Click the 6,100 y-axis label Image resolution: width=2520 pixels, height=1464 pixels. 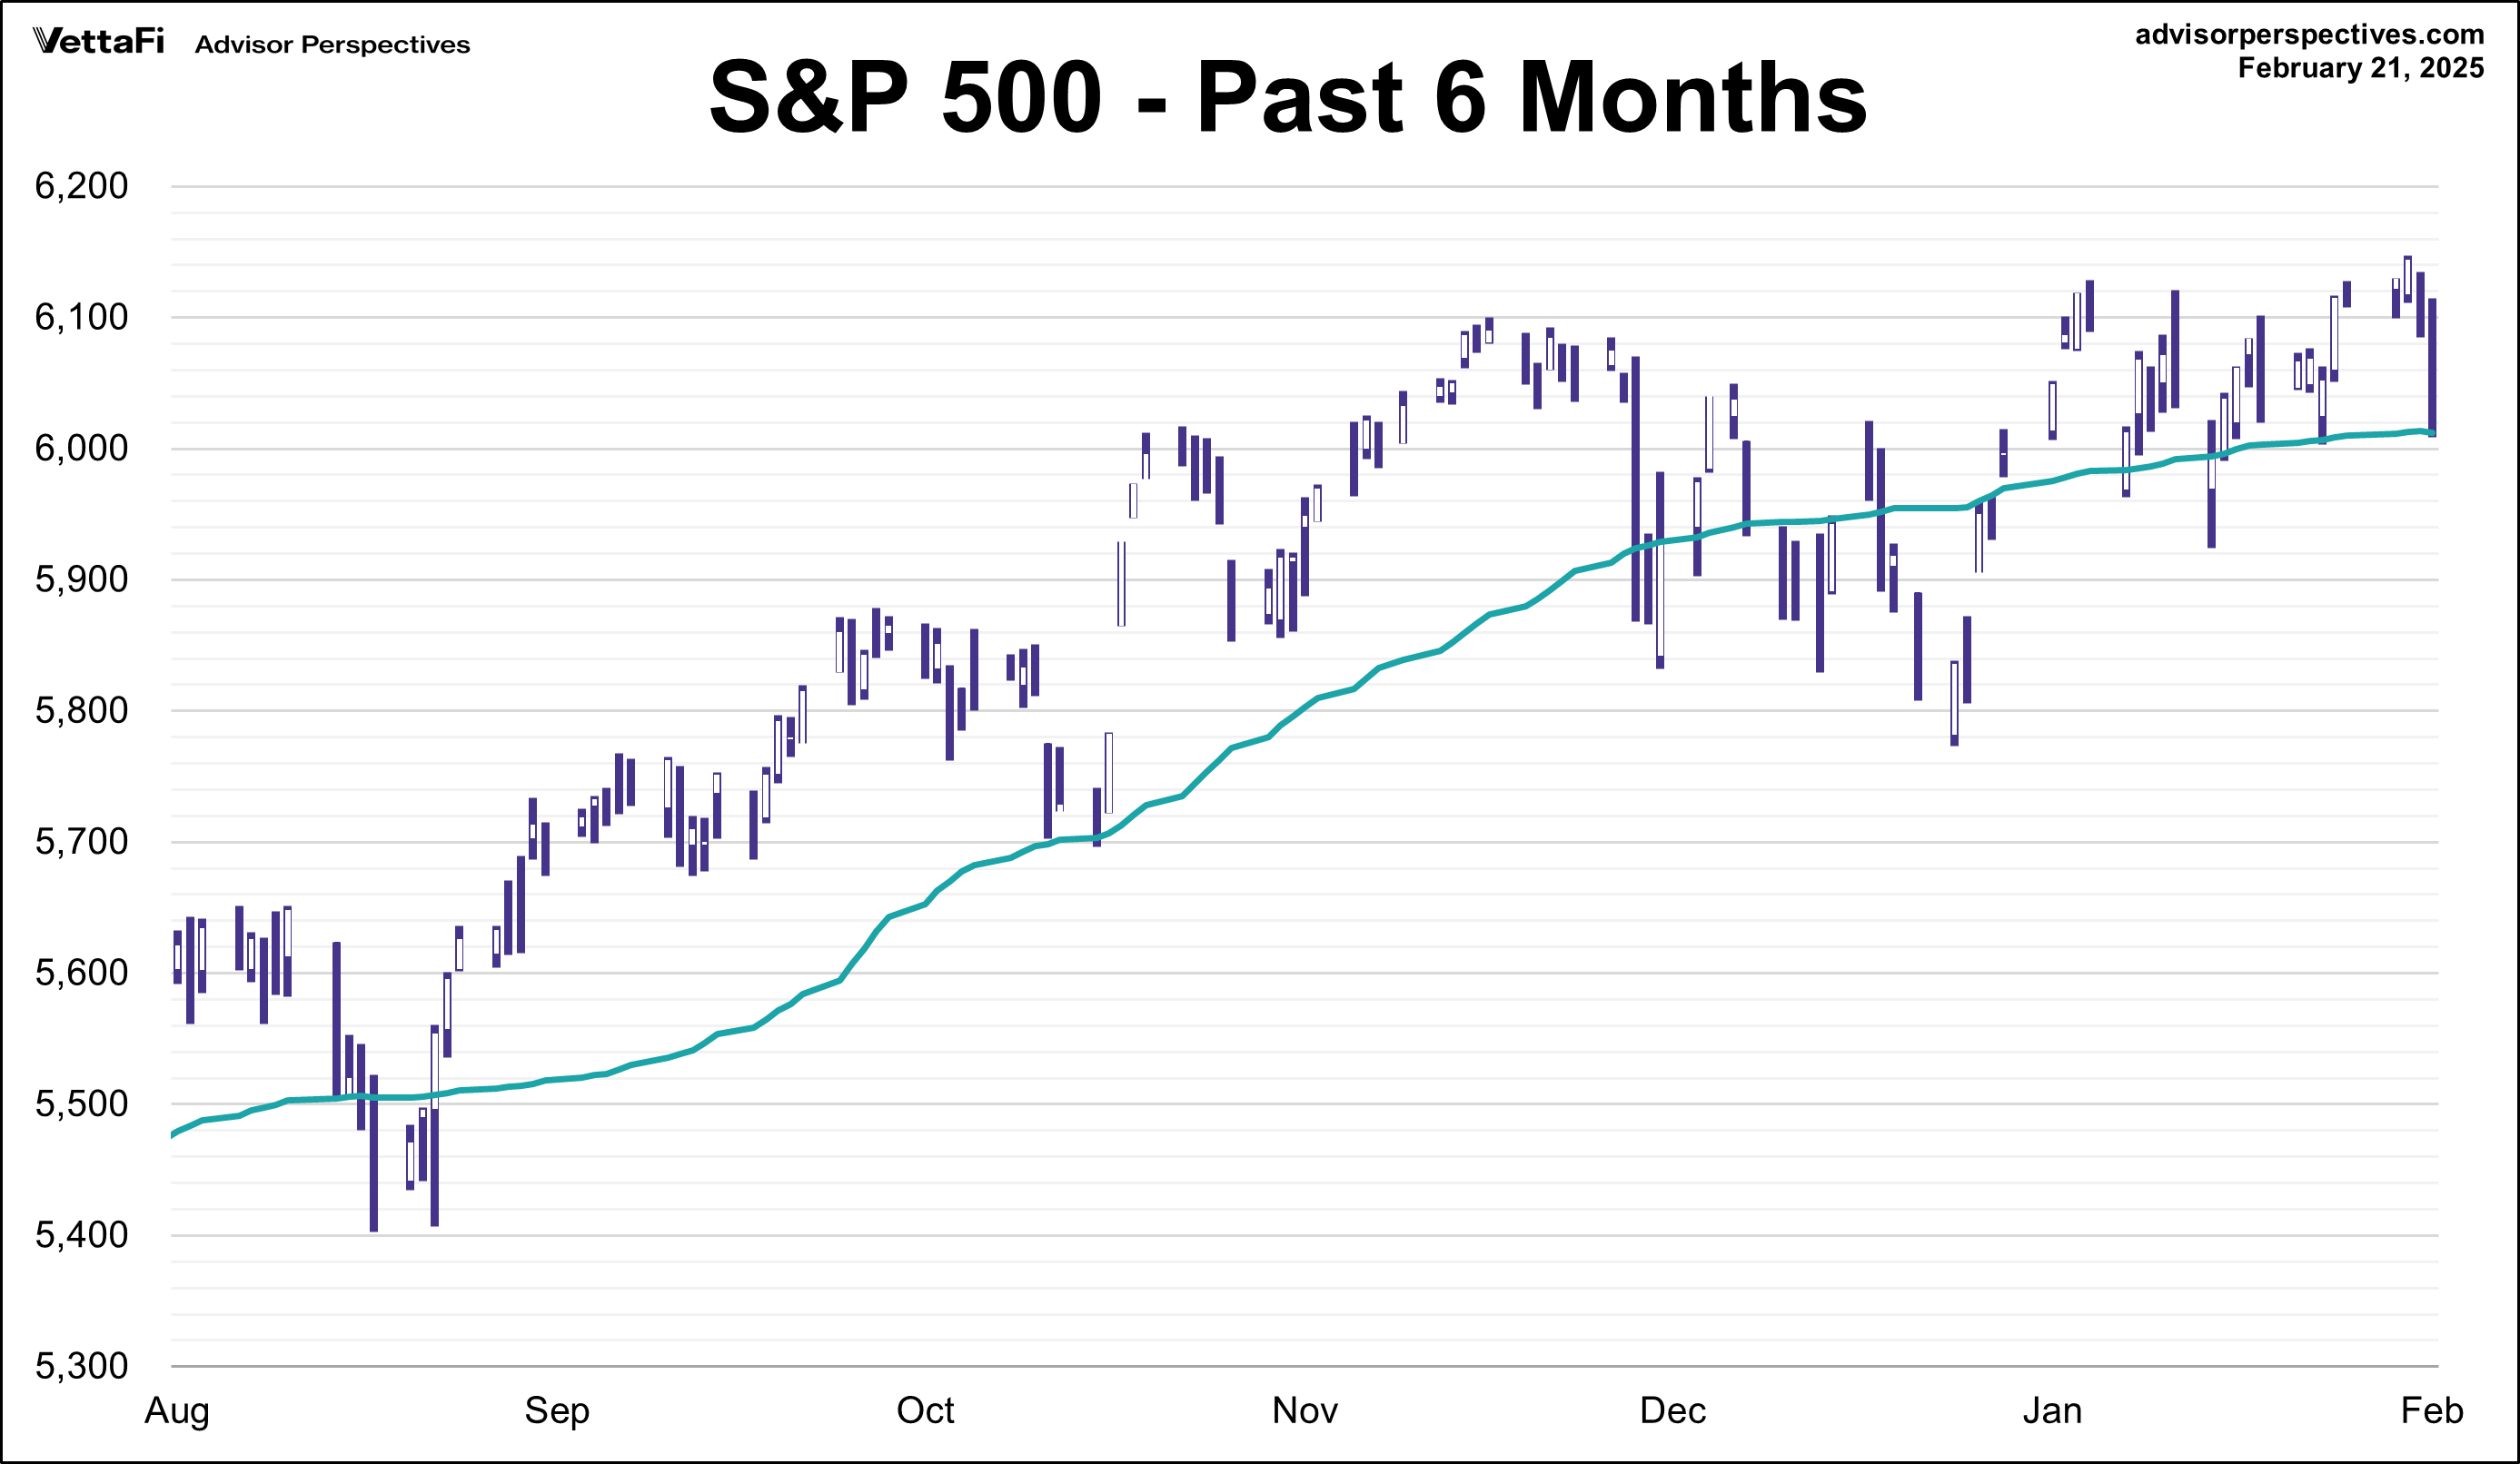[82, 317]
